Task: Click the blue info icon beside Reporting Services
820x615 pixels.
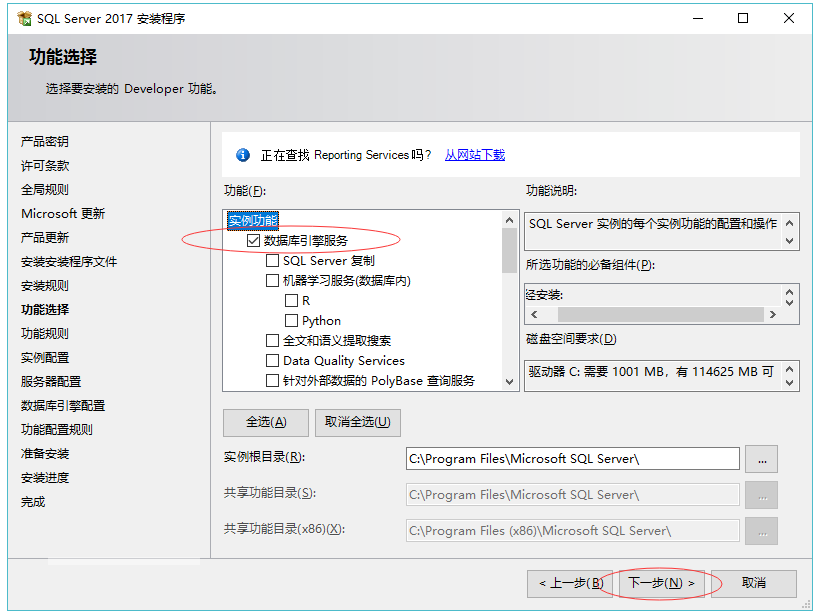Action: point(243,155)
